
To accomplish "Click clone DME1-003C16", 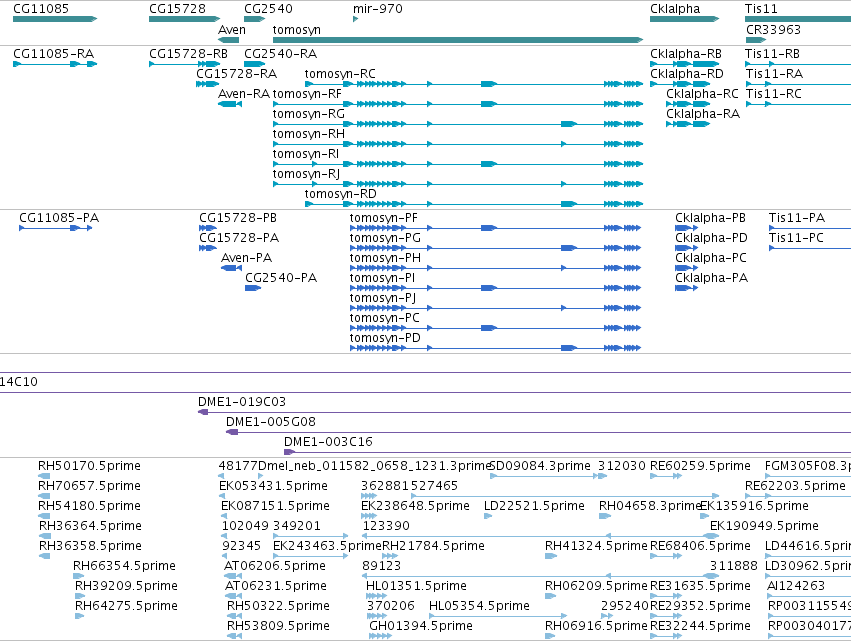I will click(x=328, y=442).
